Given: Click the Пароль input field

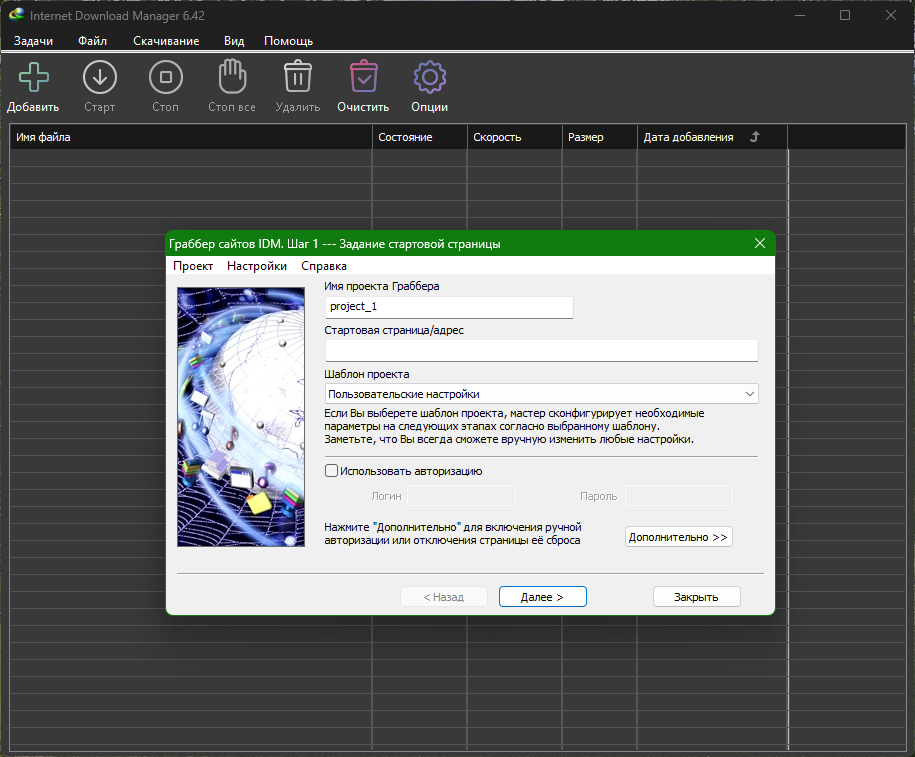Looking at the screenshot, I should point(679,496).
